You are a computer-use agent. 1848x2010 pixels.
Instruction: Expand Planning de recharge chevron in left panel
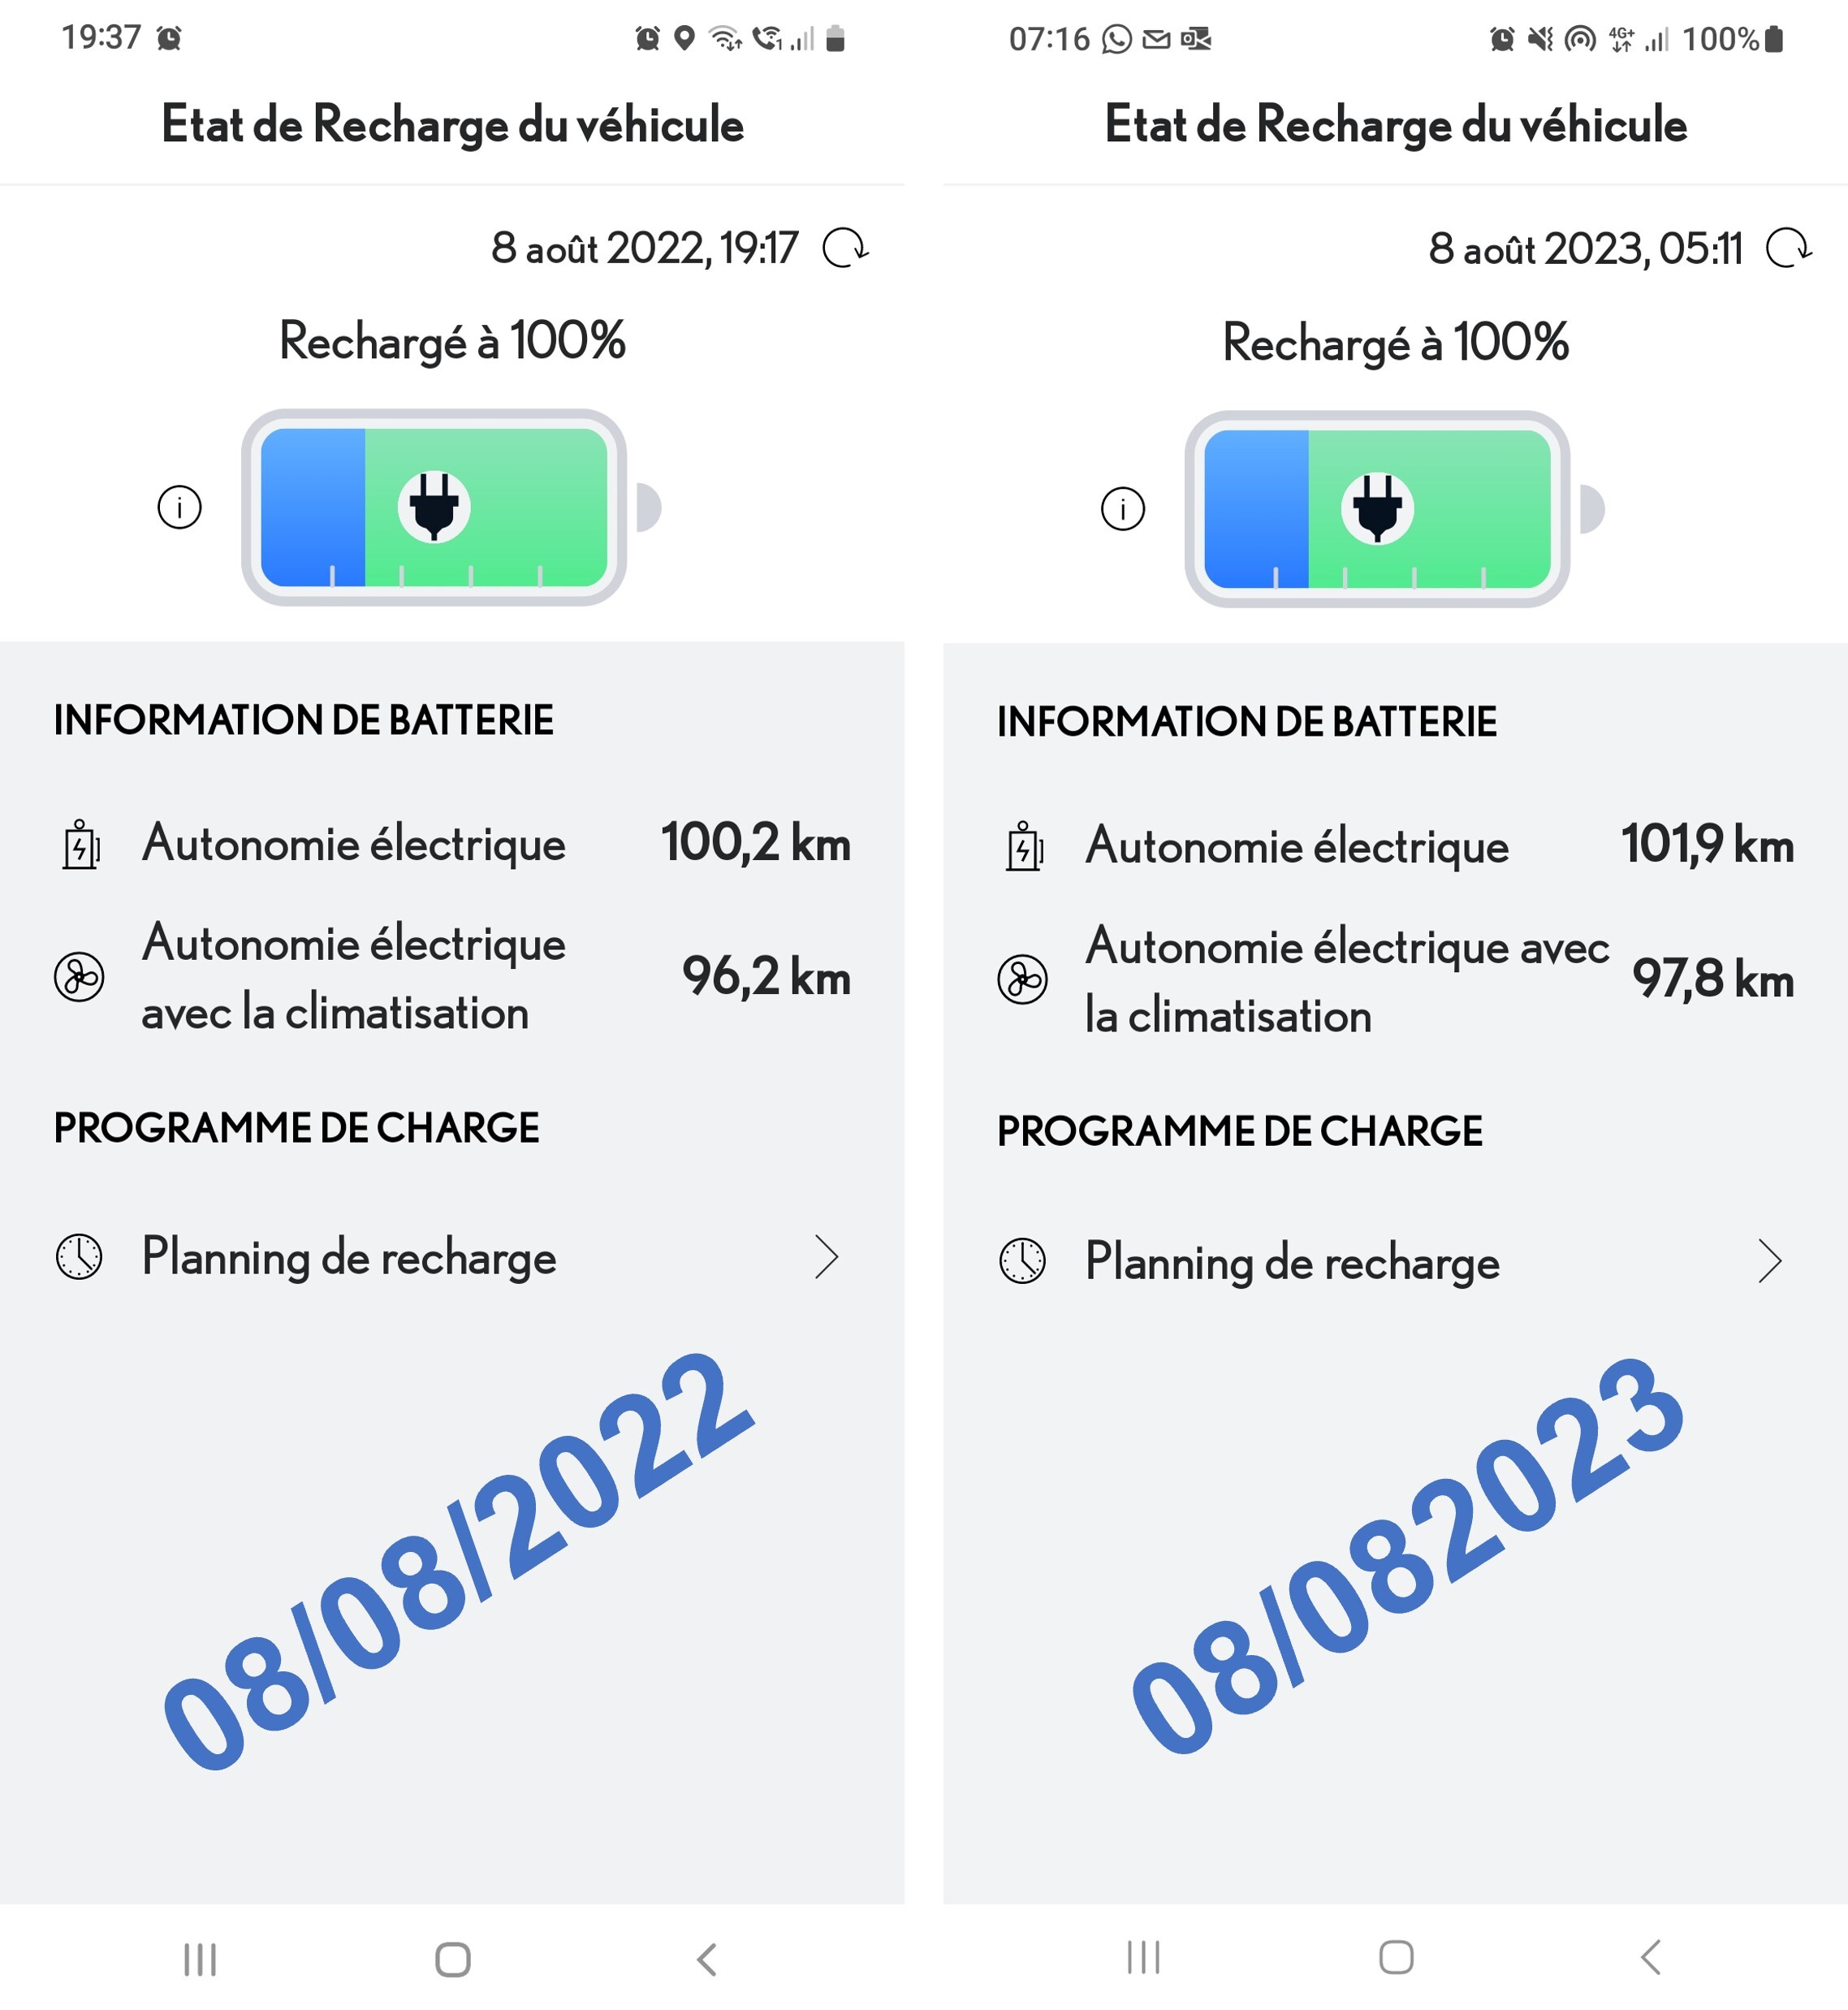coord(826,1257)
